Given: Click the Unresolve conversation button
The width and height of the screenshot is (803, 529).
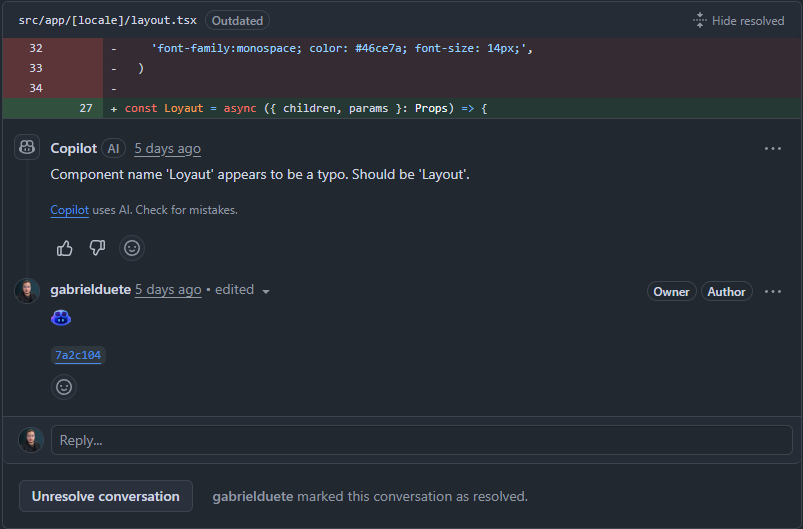Looking at the screenshot, I should (105, 496).
